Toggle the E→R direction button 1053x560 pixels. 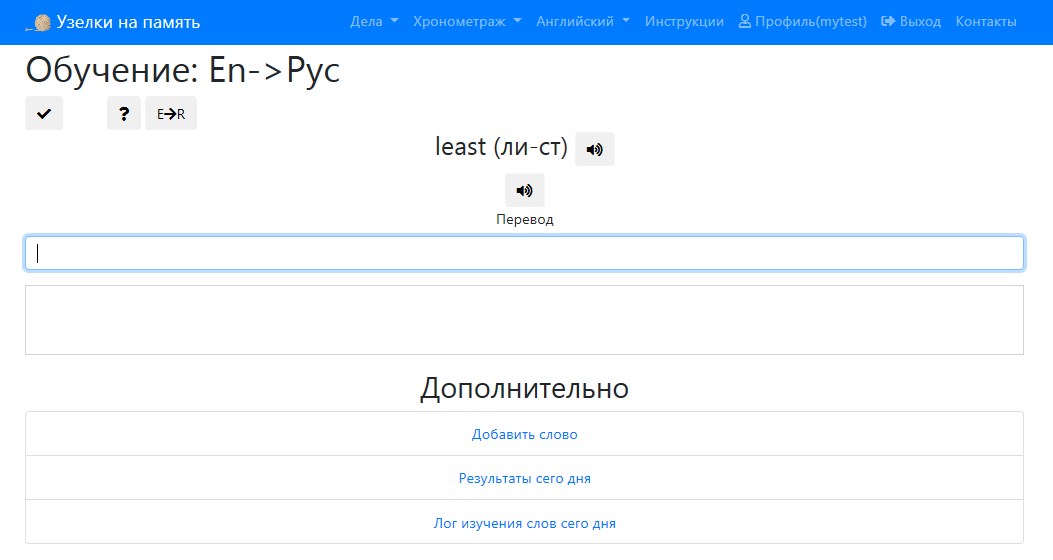pos(171,114)
